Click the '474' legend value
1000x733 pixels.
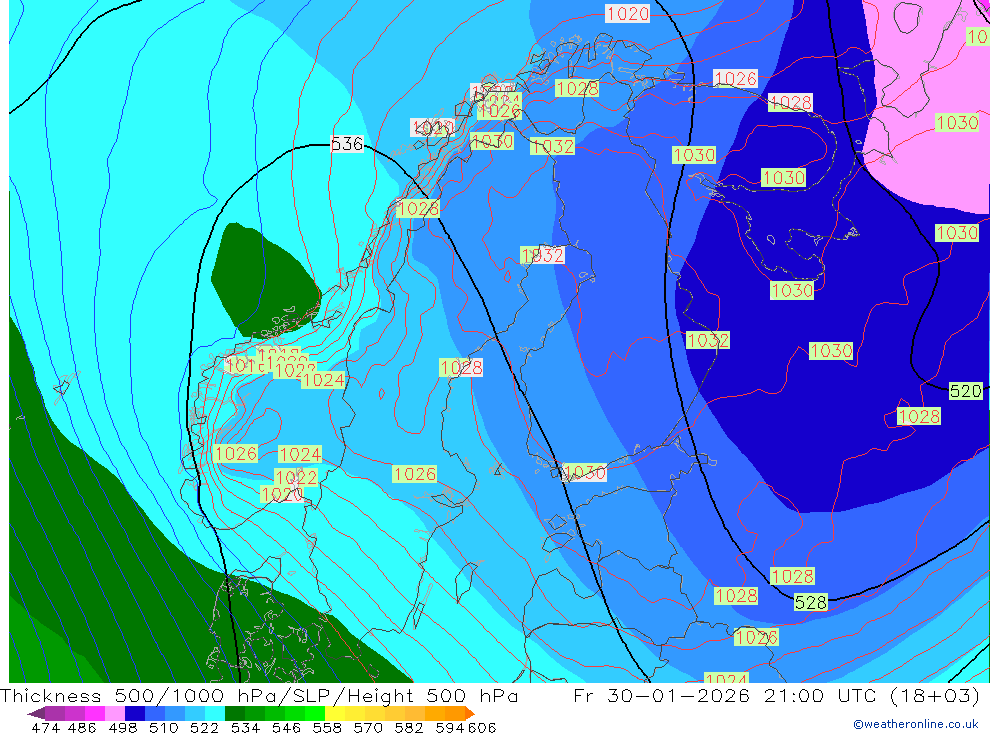45,727
